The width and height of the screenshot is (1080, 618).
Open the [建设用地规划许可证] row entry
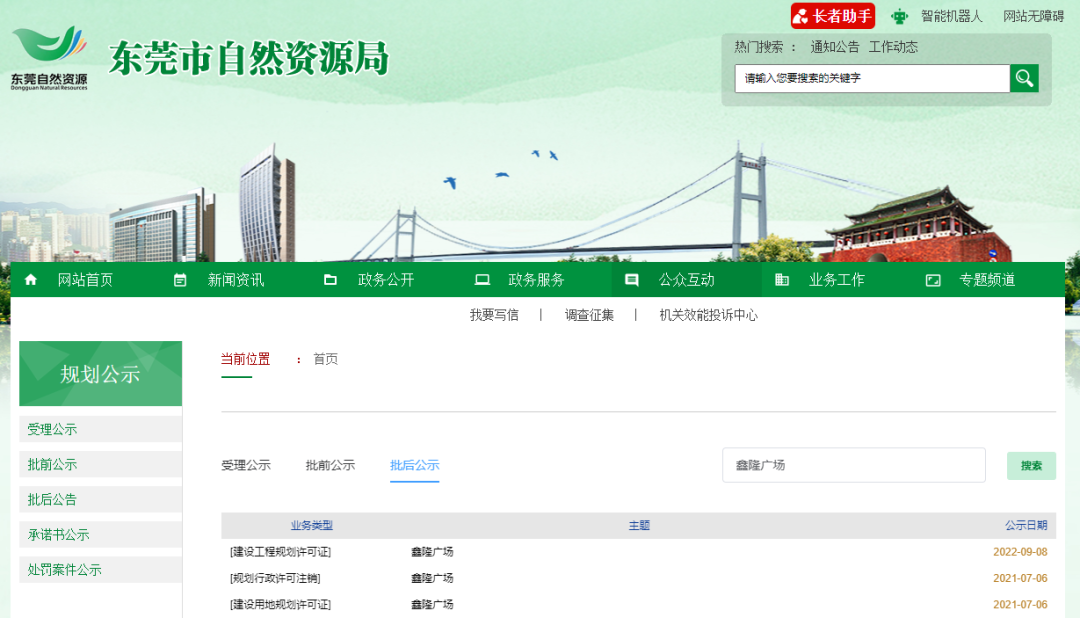pyautogui.click(x=280, y=604)
